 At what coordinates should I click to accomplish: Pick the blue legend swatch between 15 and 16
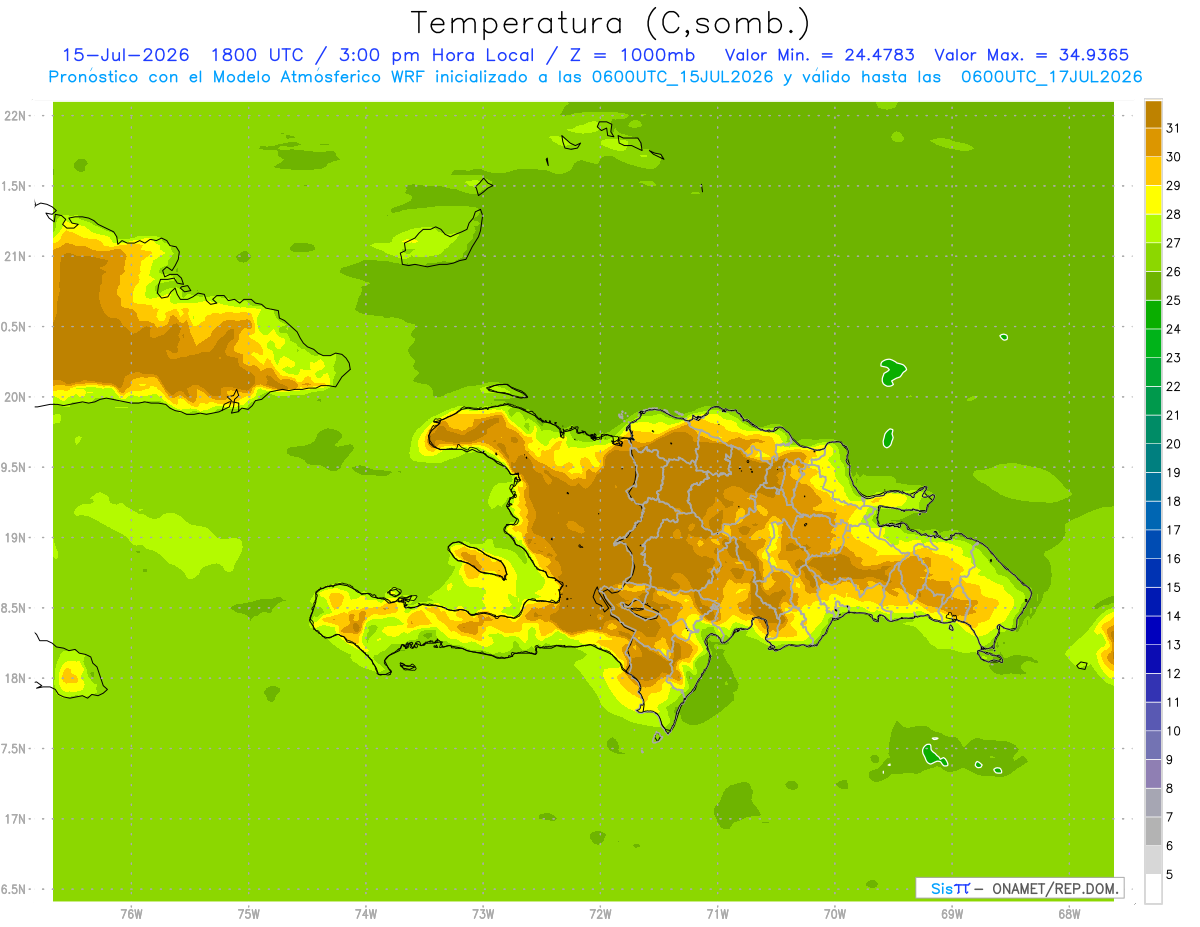[1153, 572]
